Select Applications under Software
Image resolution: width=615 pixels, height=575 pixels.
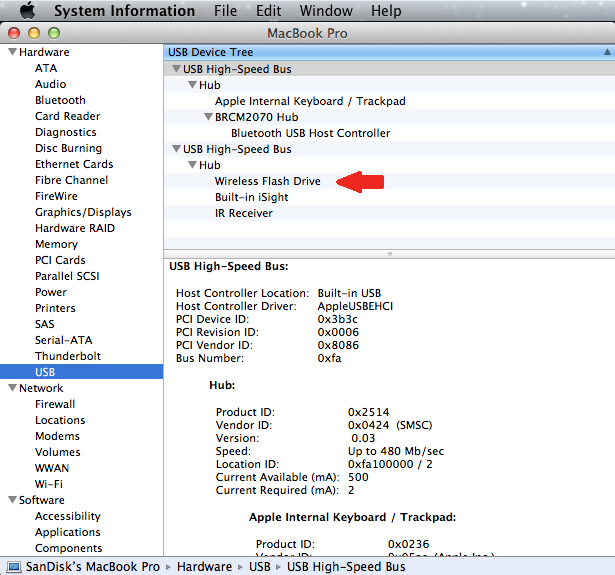click(67, 532)
